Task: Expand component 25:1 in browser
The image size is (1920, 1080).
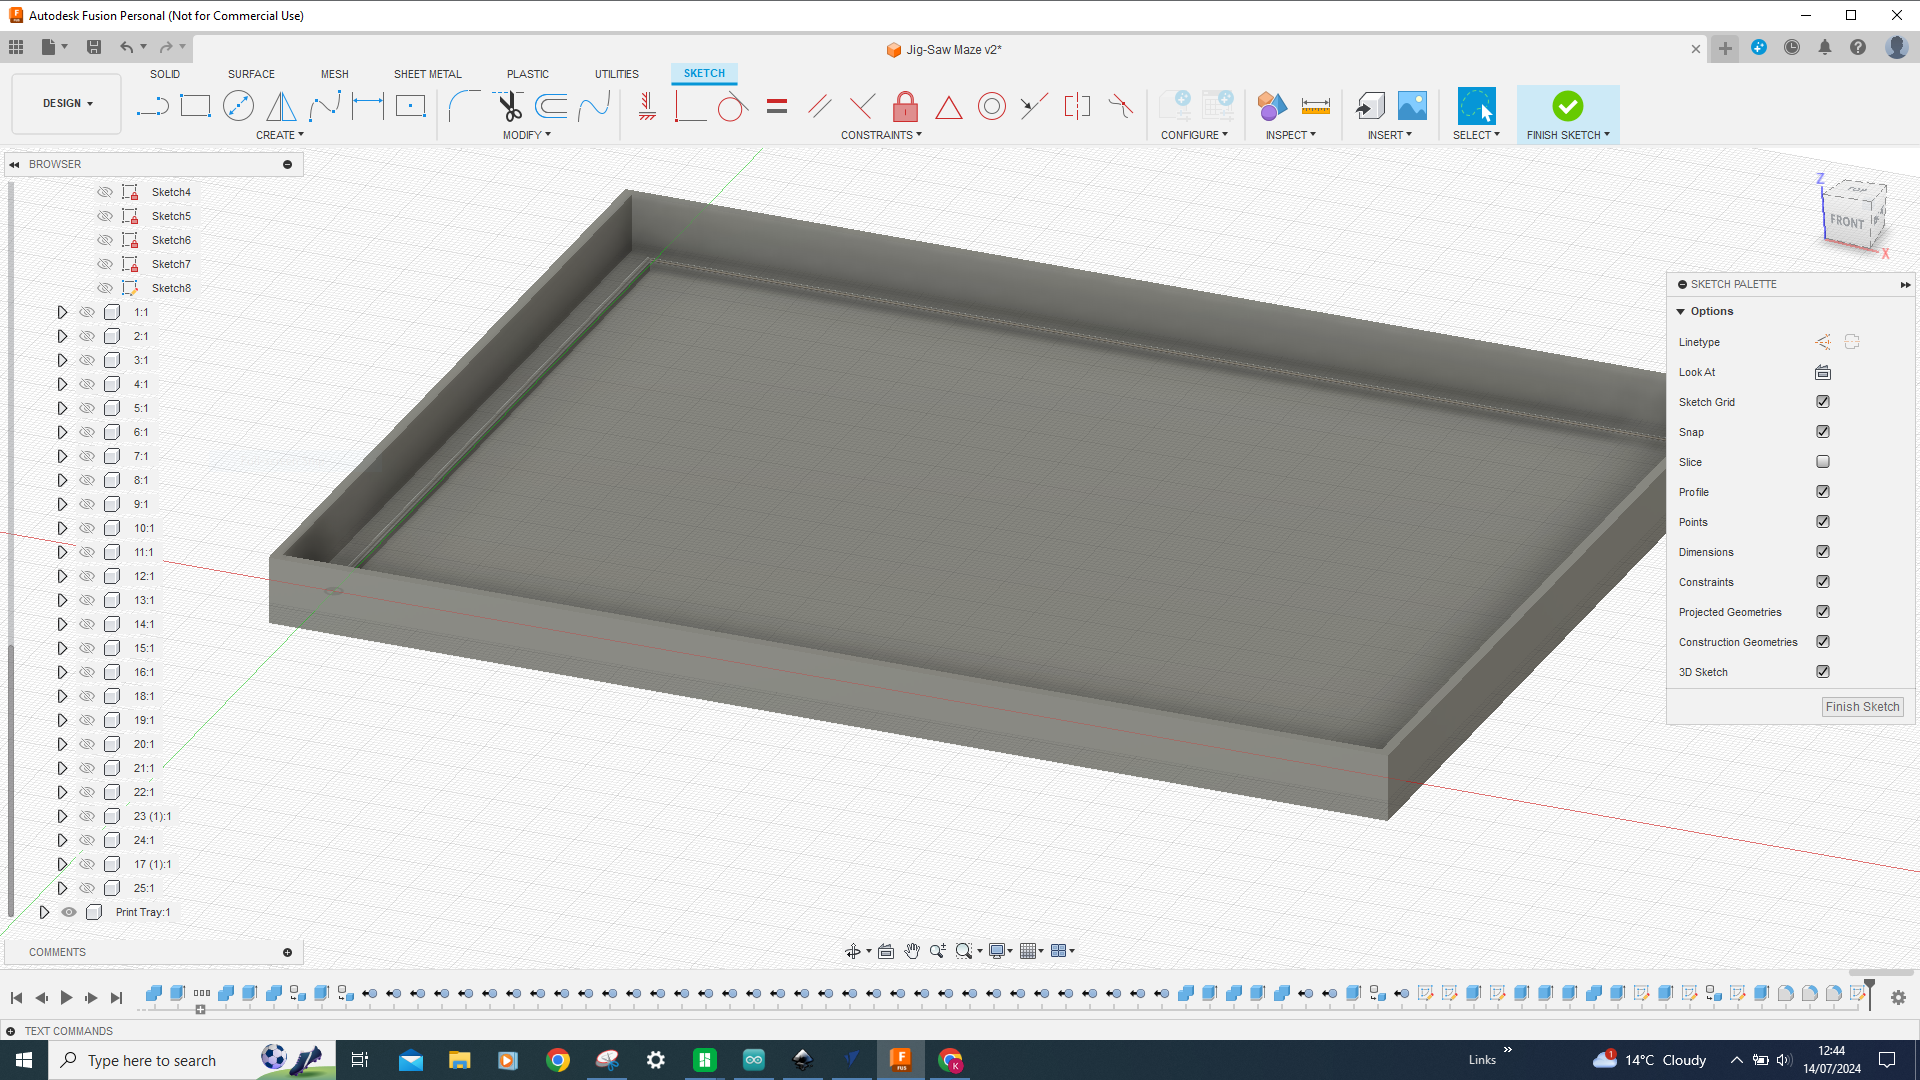Action: 62,888
